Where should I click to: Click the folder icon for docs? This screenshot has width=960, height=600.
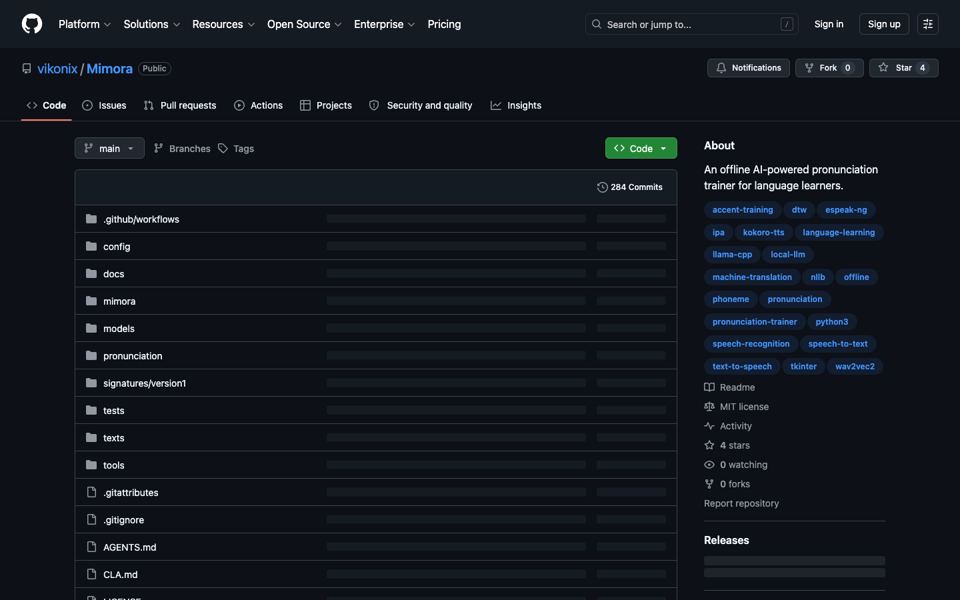click(91, 274)
